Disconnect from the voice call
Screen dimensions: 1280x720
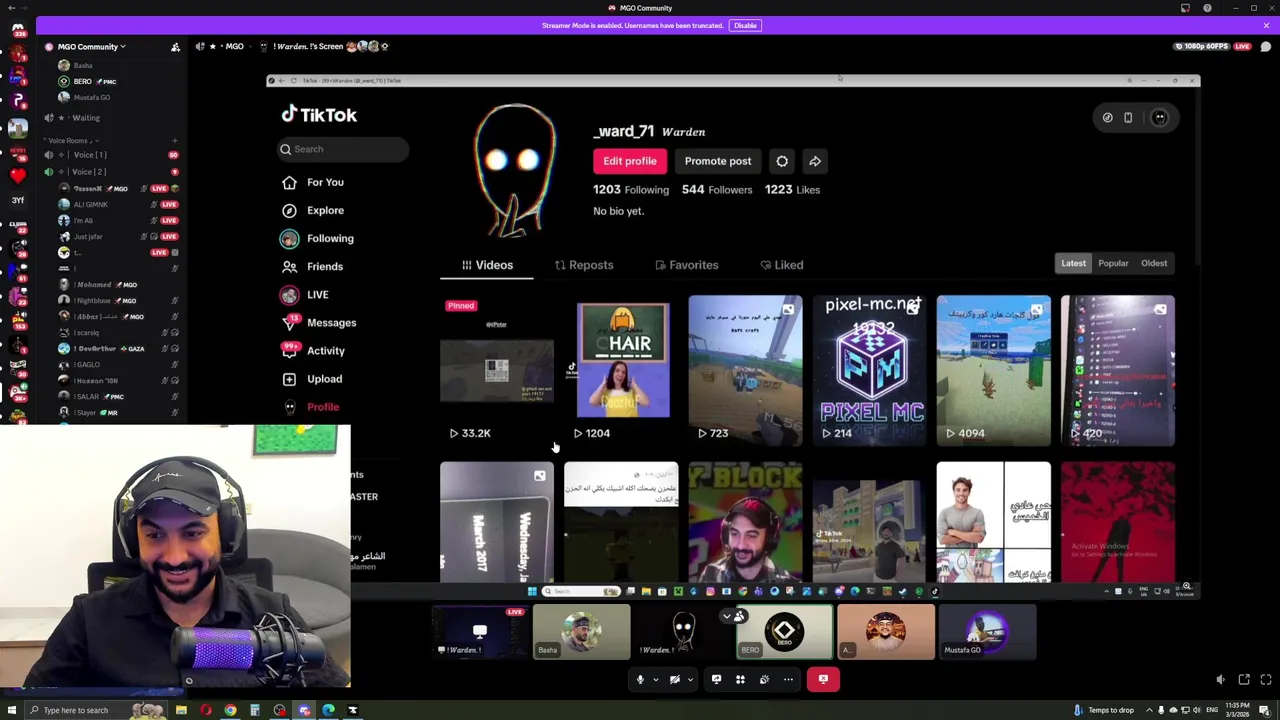[823, 679]
